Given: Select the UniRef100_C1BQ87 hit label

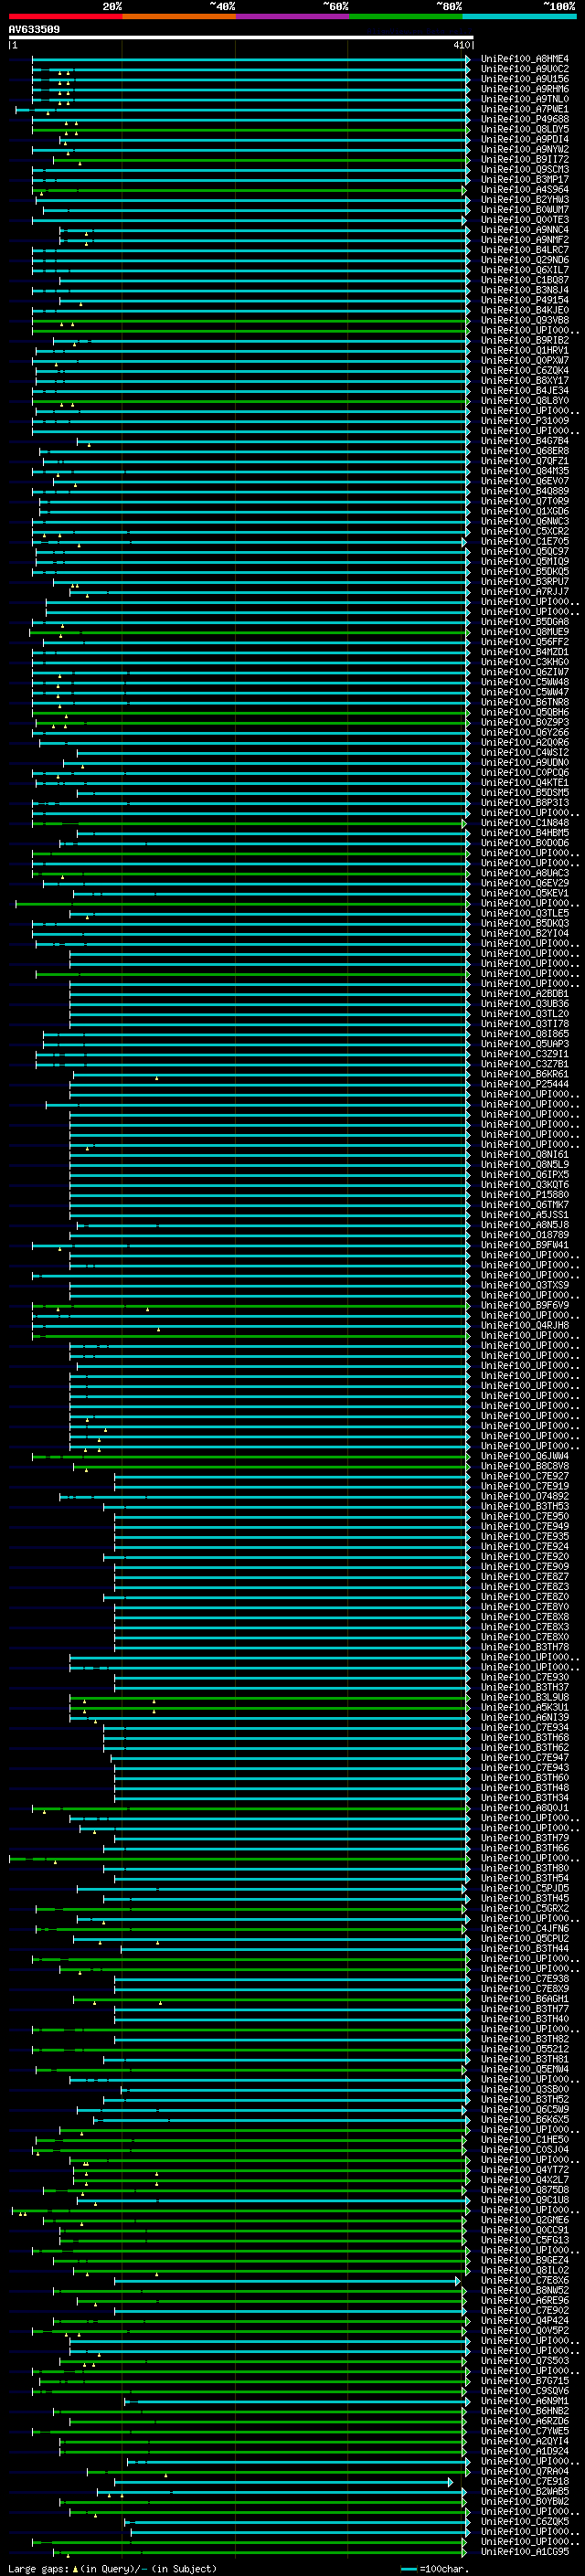Looking at the screenshot, I should [x=524, y=280].
